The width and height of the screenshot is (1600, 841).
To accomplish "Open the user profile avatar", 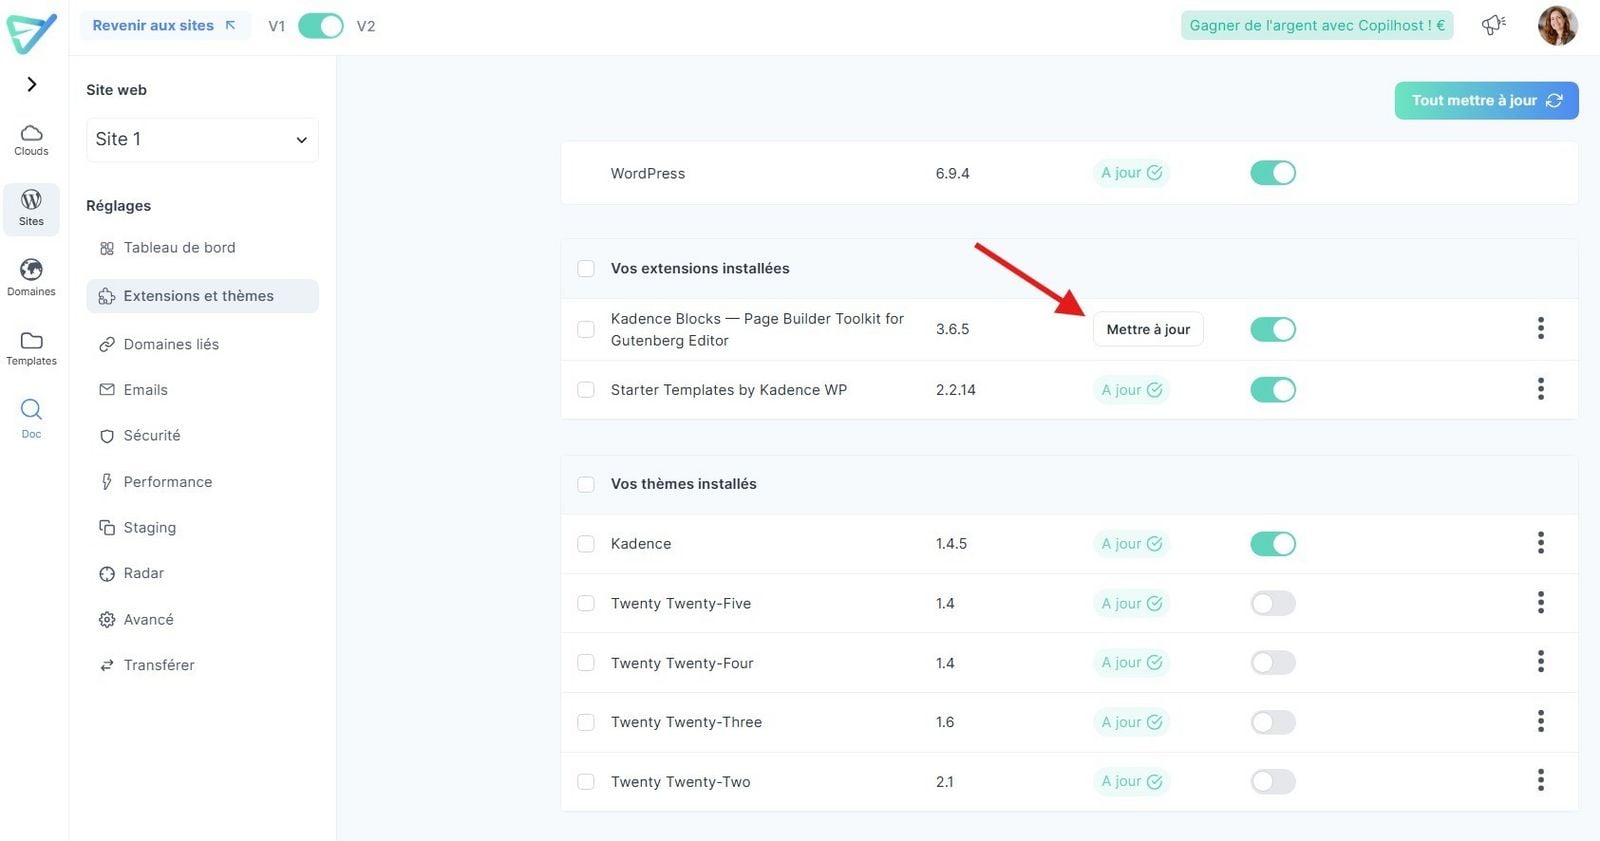I will 1557,26.
